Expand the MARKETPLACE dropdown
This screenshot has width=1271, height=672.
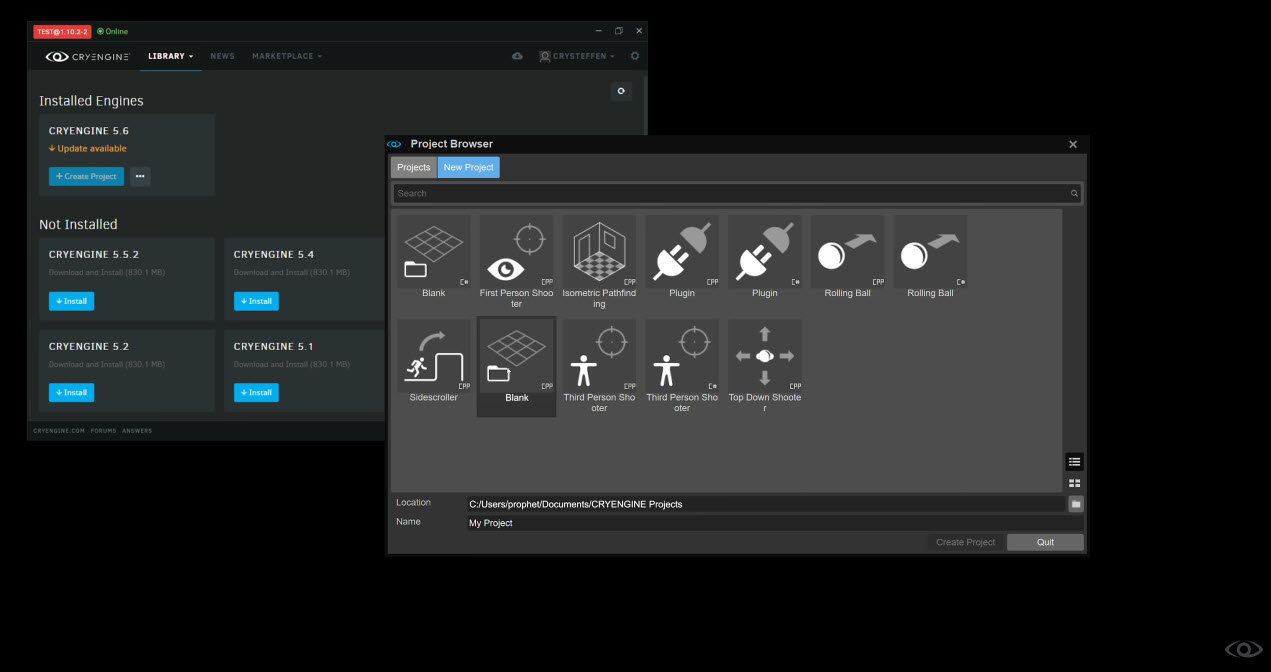click(287, 56)
